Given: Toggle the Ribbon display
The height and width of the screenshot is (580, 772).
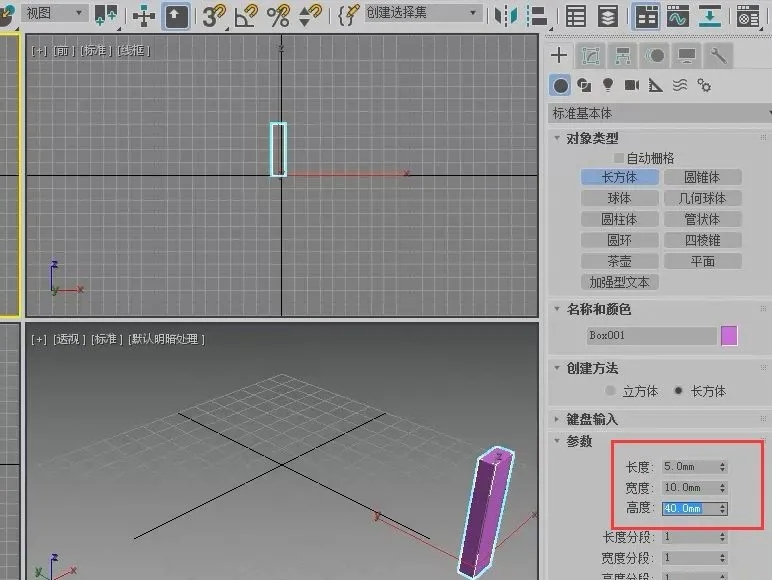Looking at the screenshot, I should tap(646, 16).
